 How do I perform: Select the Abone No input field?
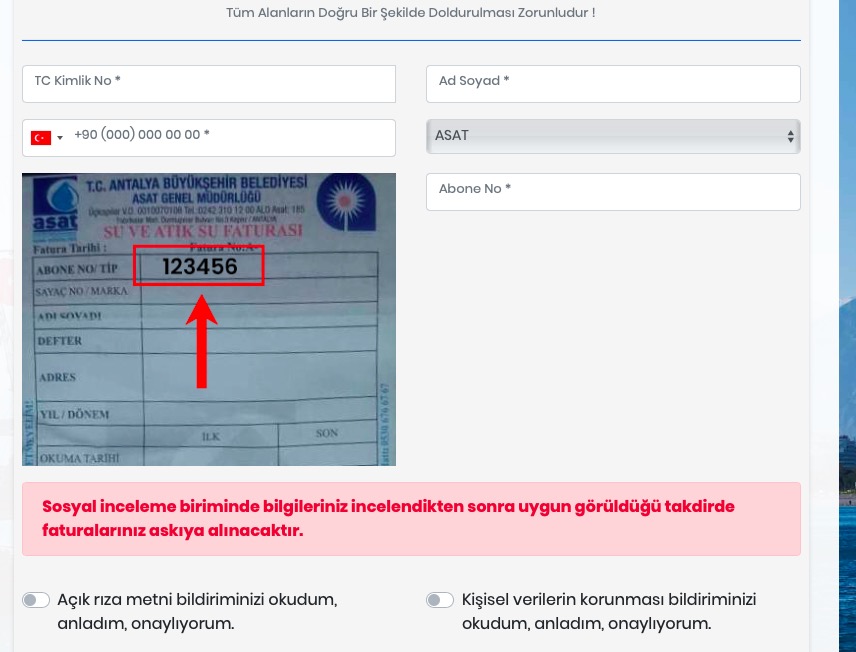tap(613, 191)
